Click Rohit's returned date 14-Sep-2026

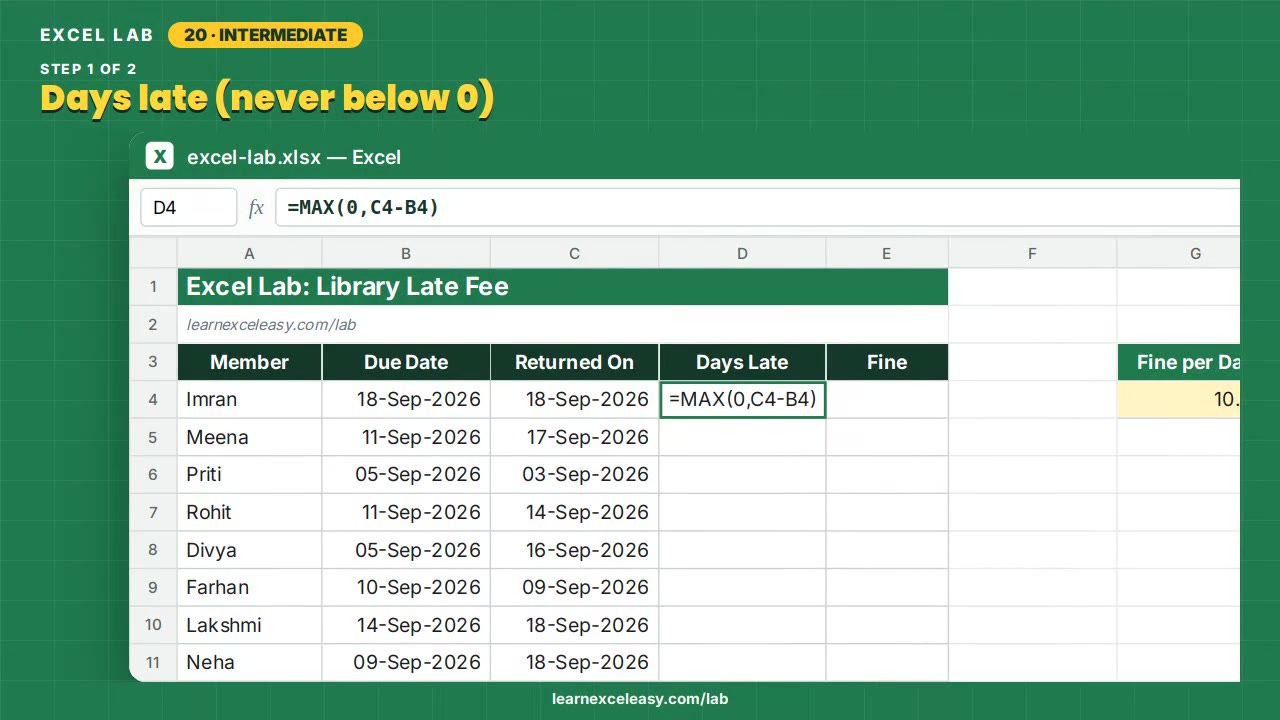click(574, 512)
